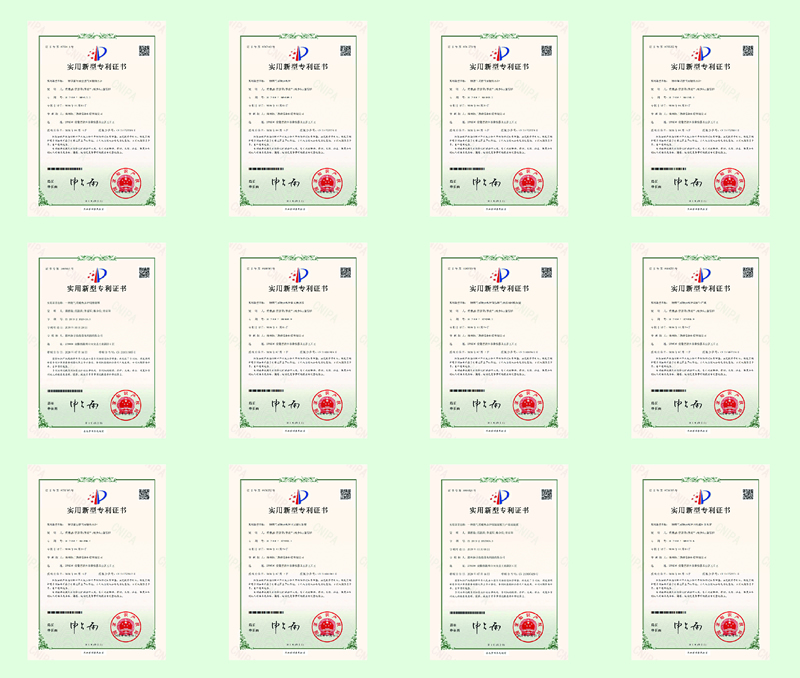Click red seal on middle row's first certificate

(125, 402)
